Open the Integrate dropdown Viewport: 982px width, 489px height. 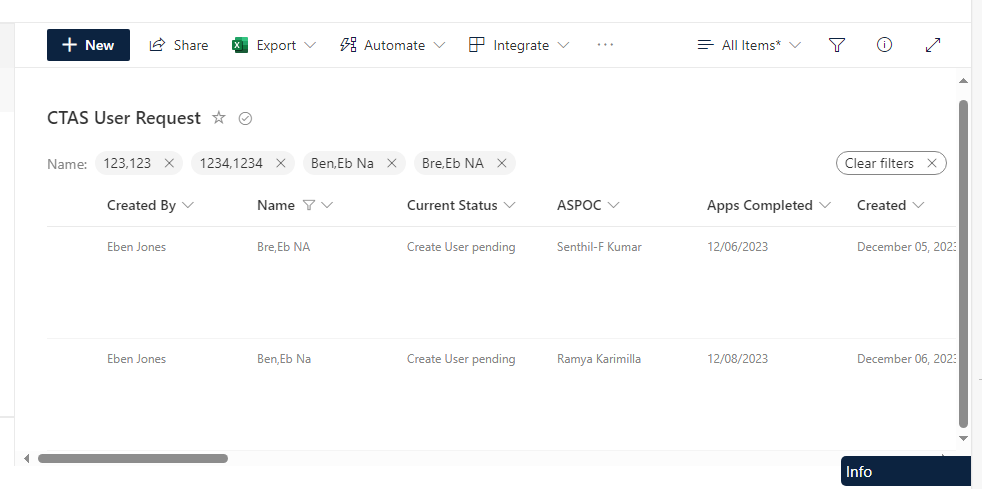[519, 45]
